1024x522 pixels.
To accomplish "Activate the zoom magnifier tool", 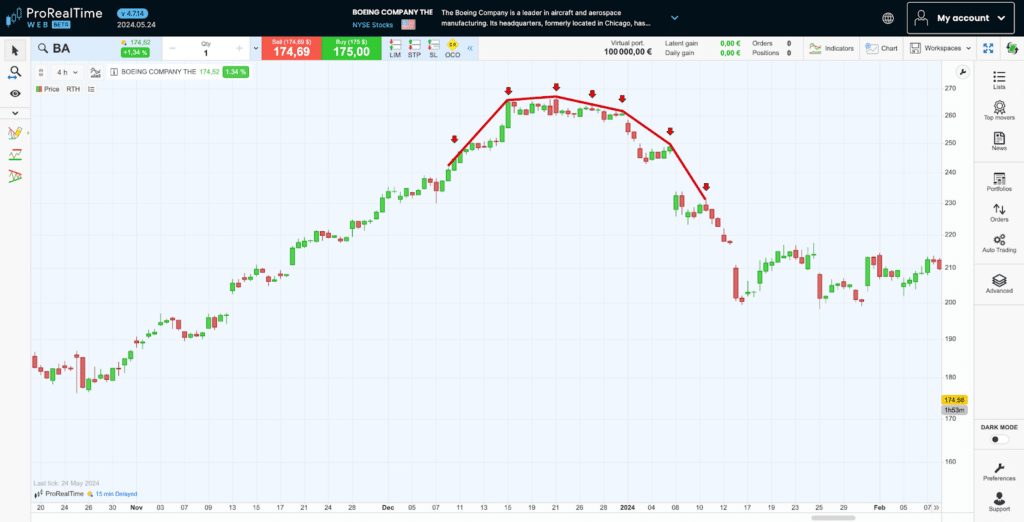I will pos(15,72).
